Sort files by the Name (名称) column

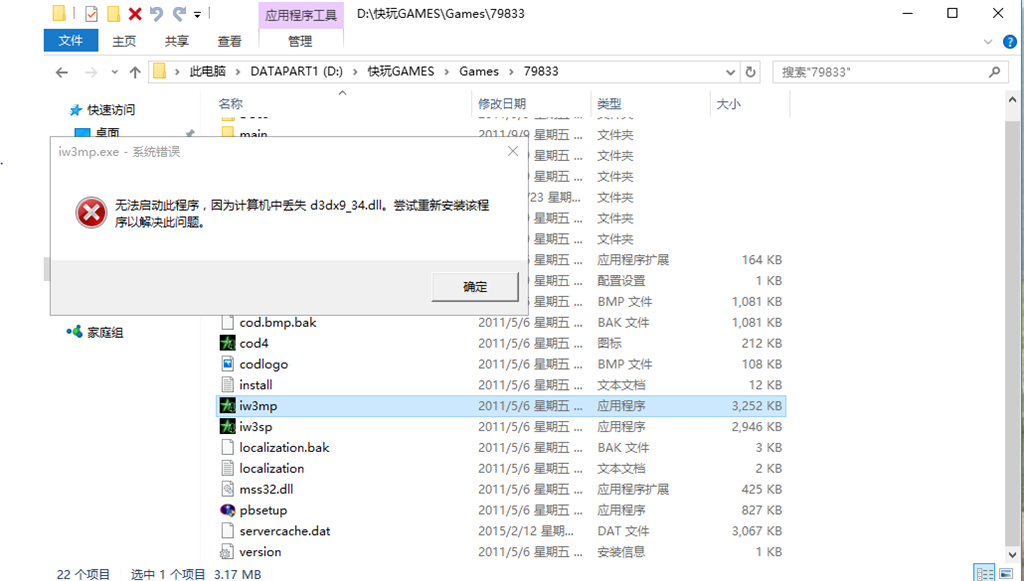click(230, 104)
